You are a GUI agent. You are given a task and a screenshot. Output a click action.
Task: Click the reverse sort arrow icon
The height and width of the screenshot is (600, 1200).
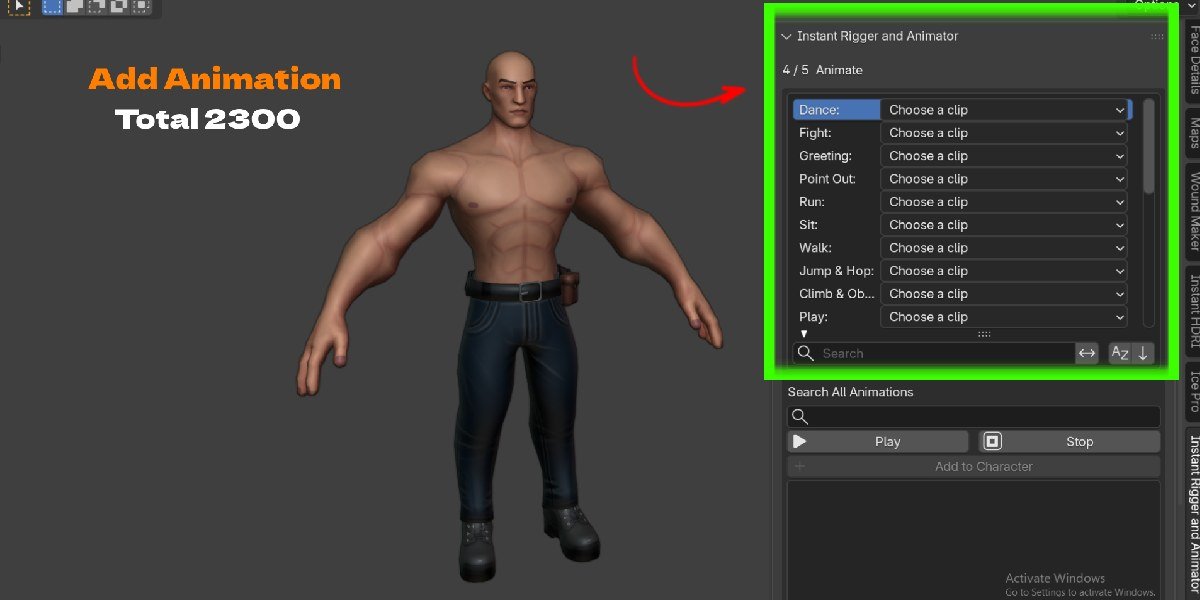1143,353
